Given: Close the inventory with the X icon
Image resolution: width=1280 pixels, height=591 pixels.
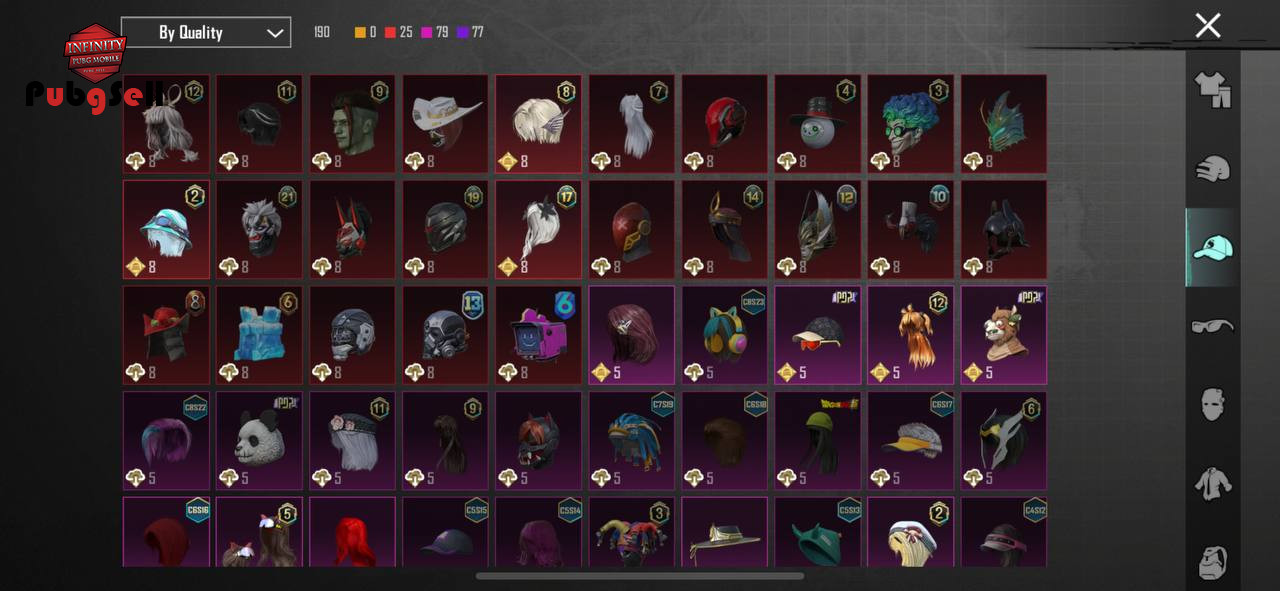Looking at the screenshot, I should (1208, 26).
